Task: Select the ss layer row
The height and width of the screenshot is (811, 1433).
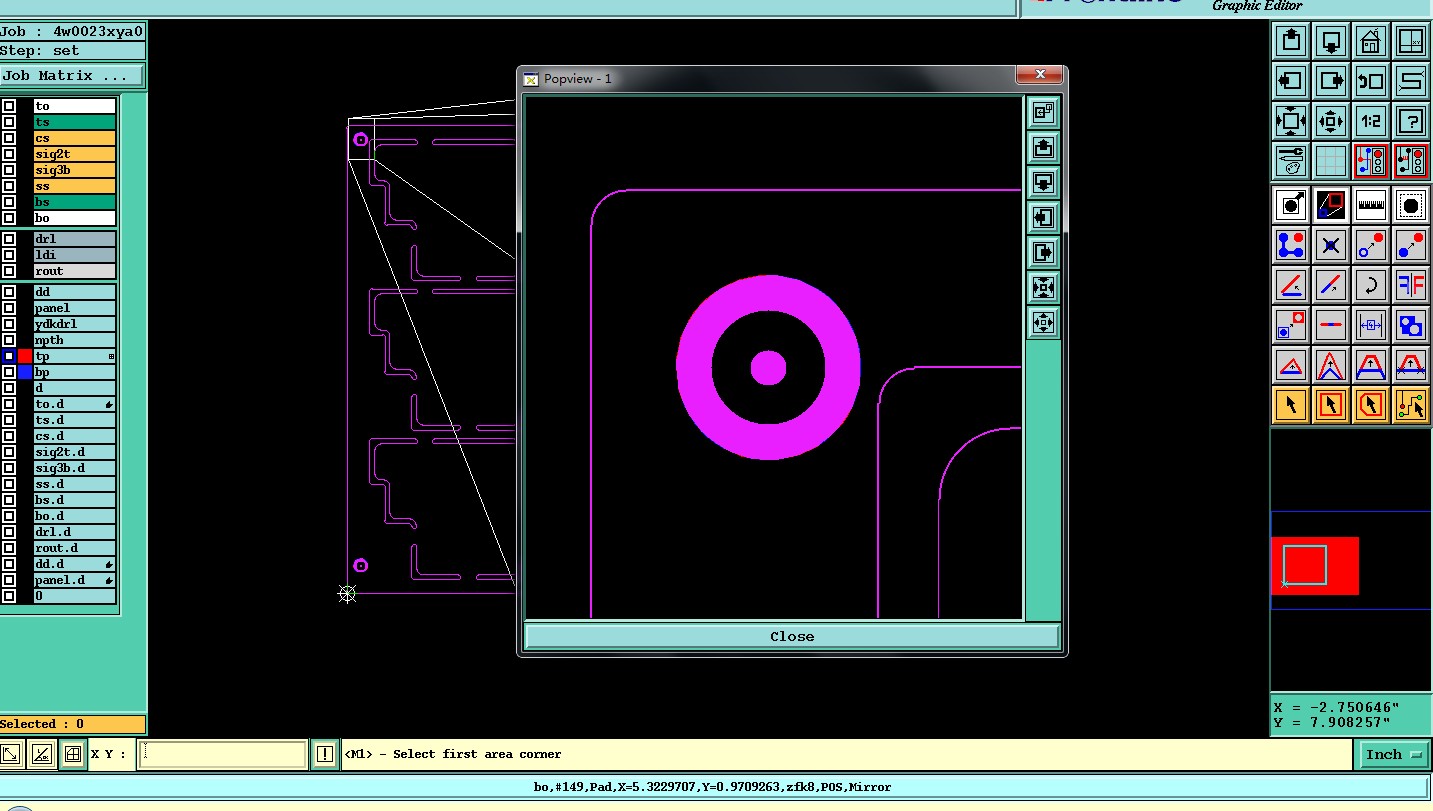Action: (74, 186)
